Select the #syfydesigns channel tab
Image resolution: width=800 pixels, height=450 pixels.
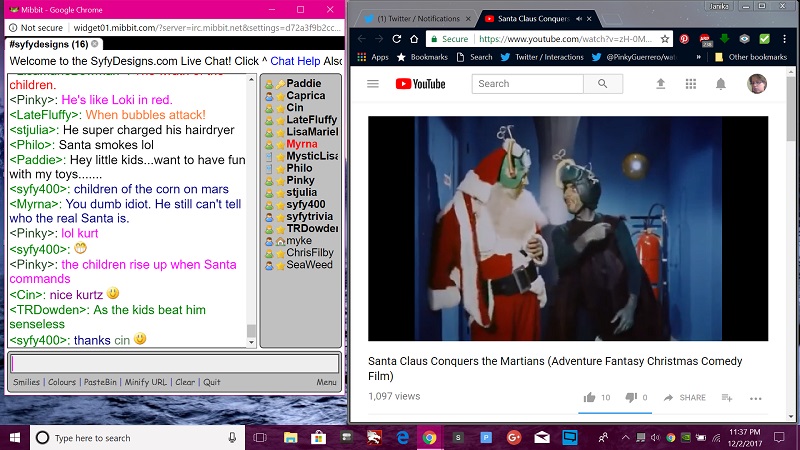coord(48,44)
